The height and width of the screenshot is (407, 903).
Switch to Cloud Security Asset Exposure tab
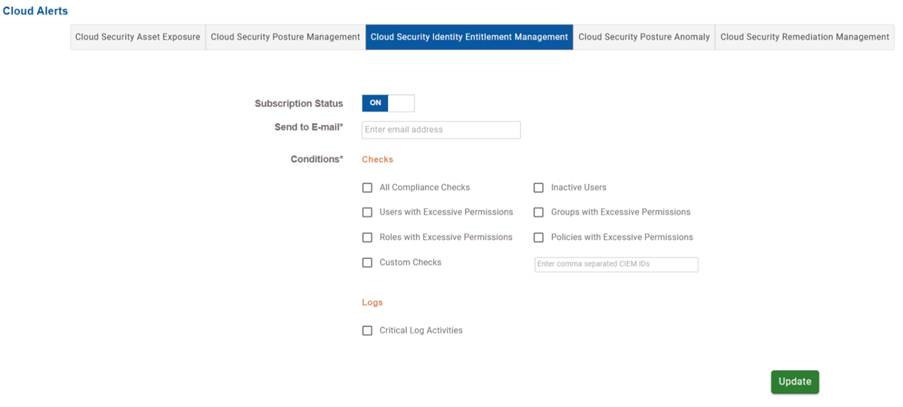coord(138,37)
